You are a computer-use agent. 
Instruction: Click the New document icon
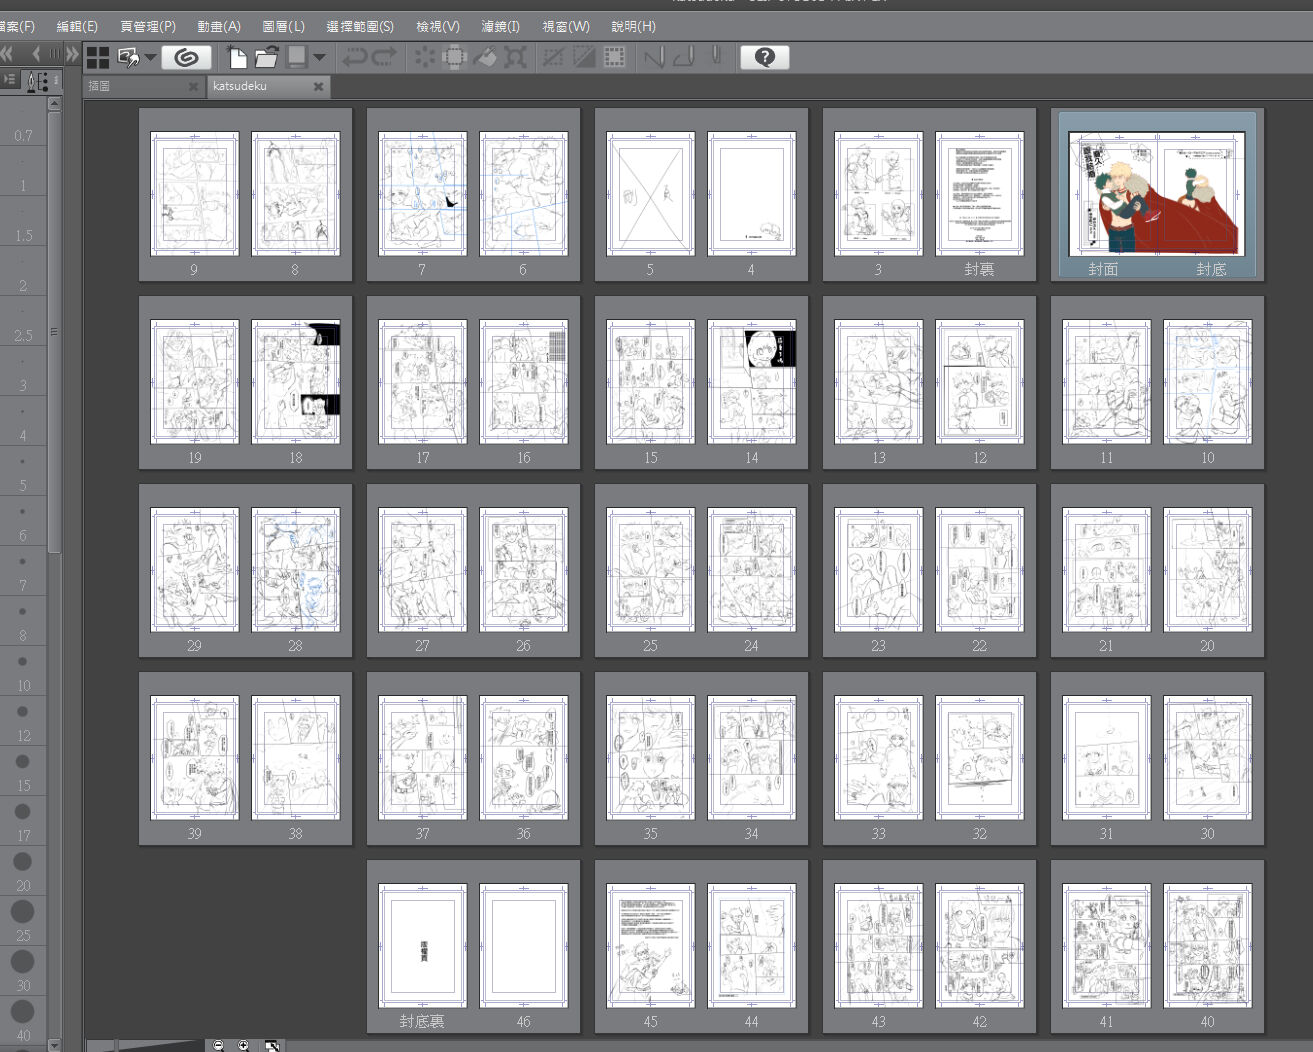(237, 57)
